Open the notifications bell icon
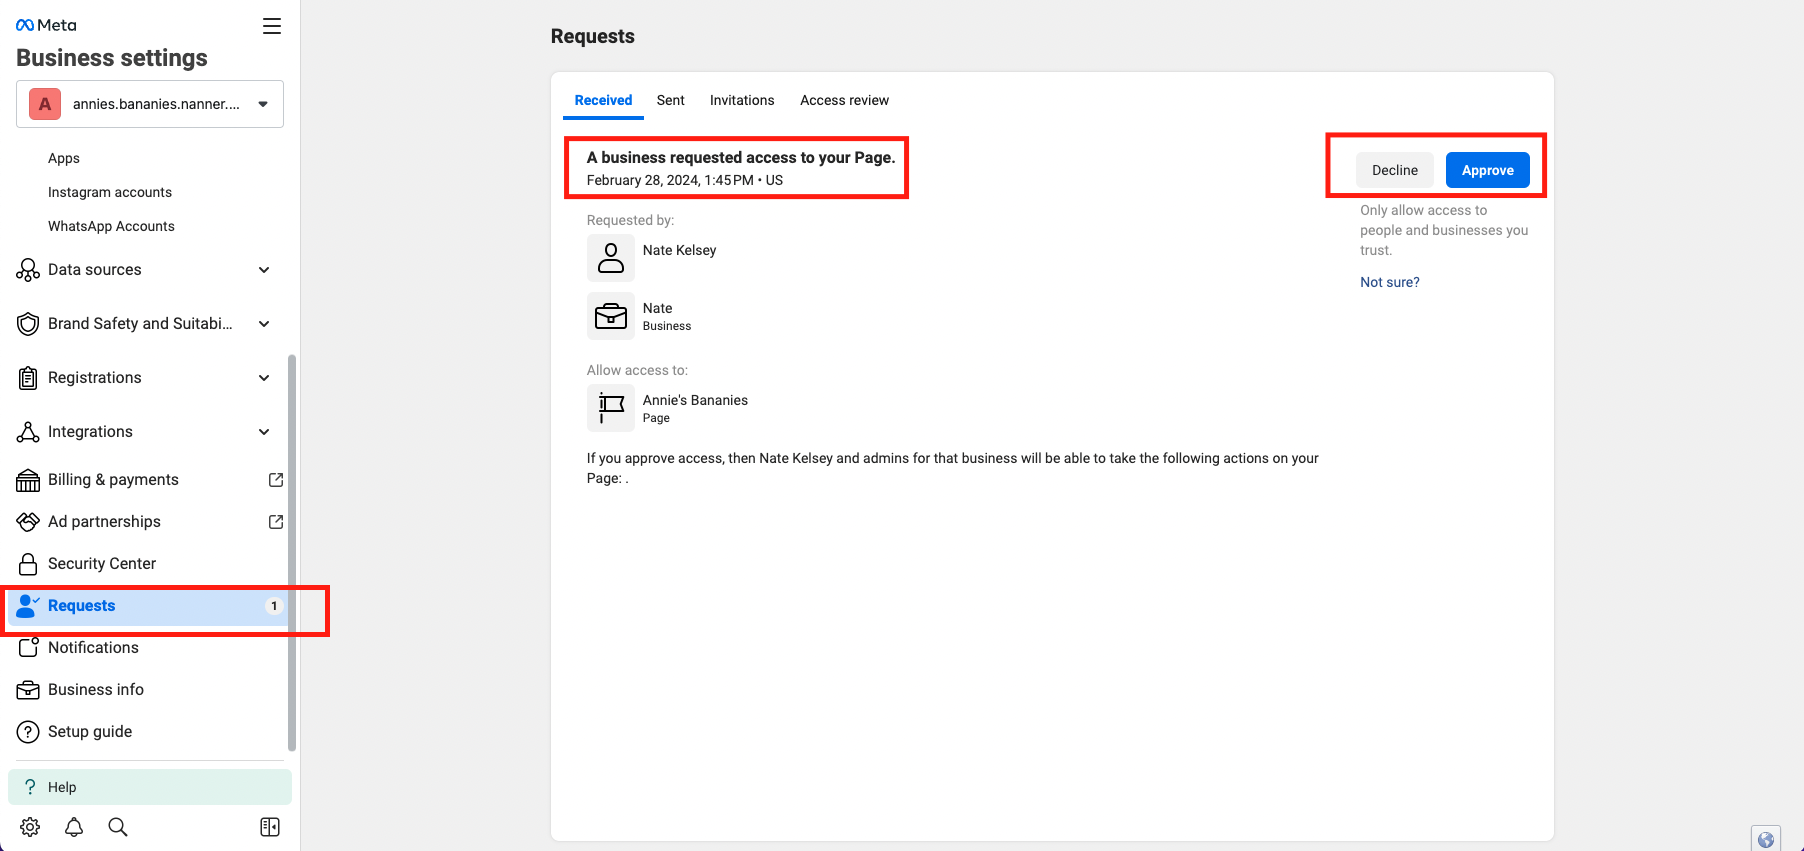The image size is (1804, 851). coord(74,827)
